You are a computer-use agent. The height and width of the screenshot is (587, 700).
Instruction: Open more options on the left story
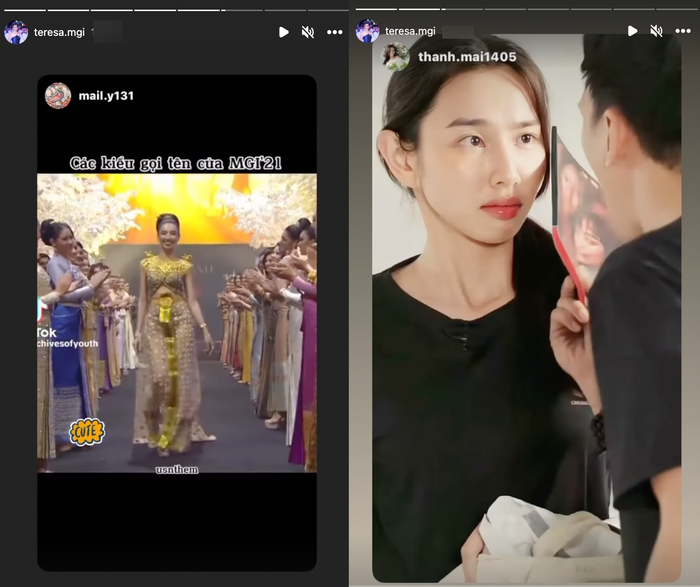(334, 32)
